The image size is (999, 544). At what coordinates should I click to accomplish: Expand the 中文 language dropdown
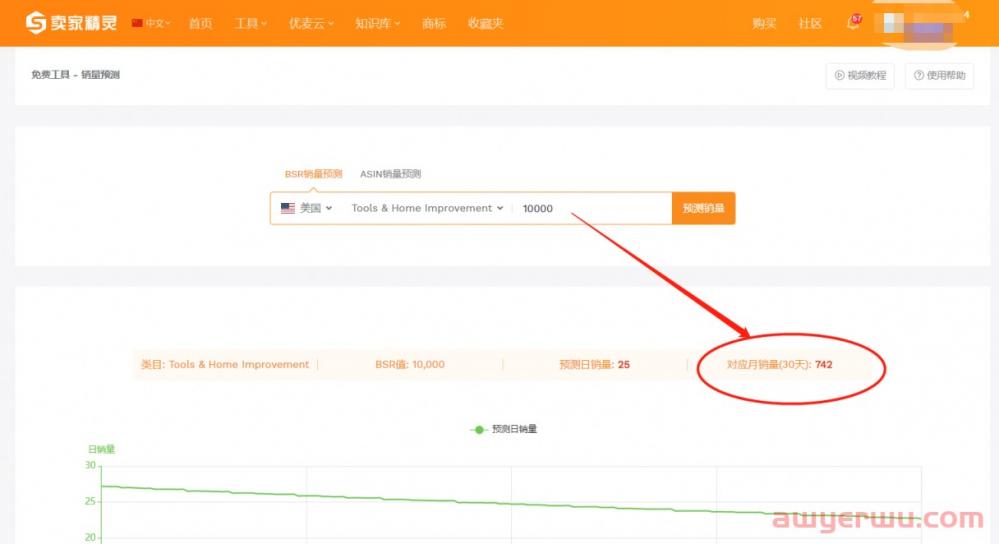pos(158,23)
